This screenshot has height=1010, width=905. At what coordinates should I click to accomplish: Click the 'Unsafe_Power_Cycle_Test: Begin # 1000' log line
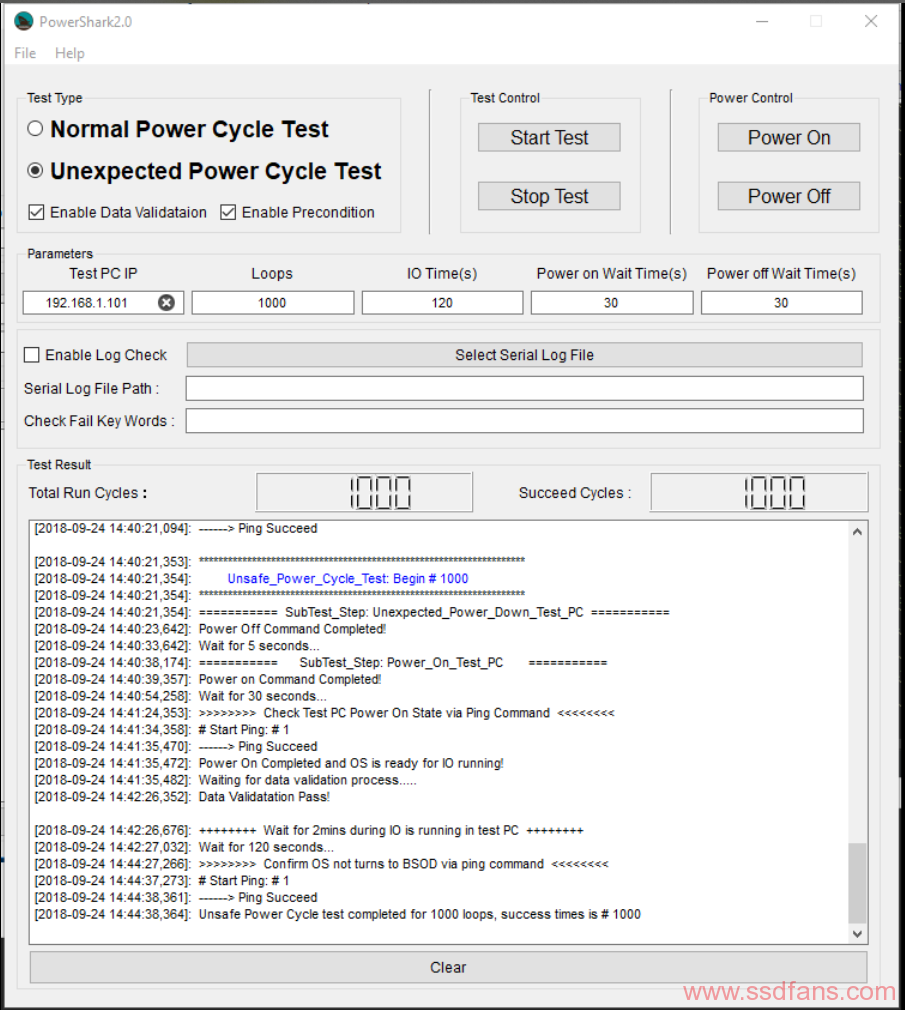(x=348, y=578)
